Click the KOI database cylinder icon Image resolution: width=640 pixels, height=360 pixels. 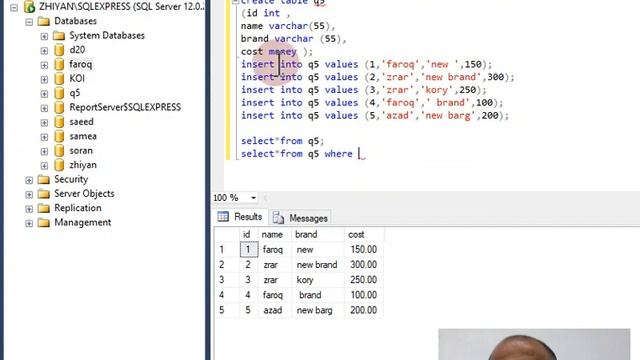59,78
